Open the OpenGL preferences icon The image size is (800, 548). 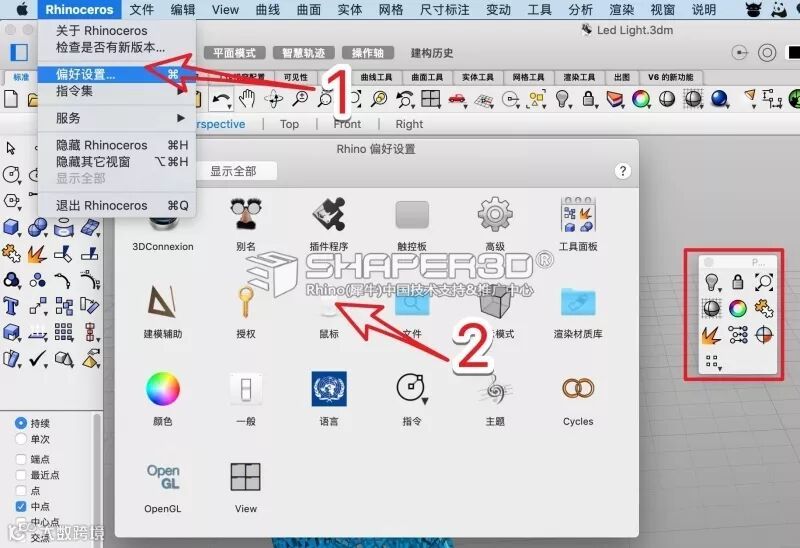pos(163,477)
